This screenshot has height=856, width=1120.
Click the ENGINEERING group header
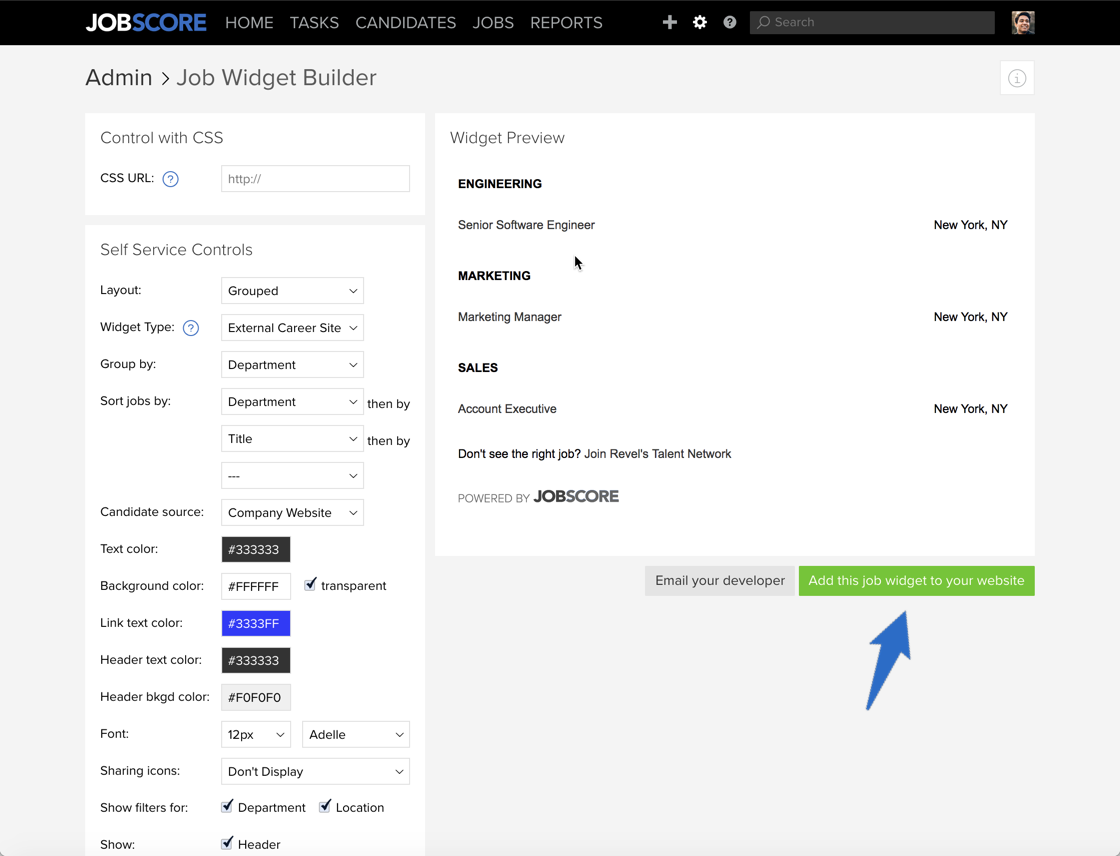500,184
